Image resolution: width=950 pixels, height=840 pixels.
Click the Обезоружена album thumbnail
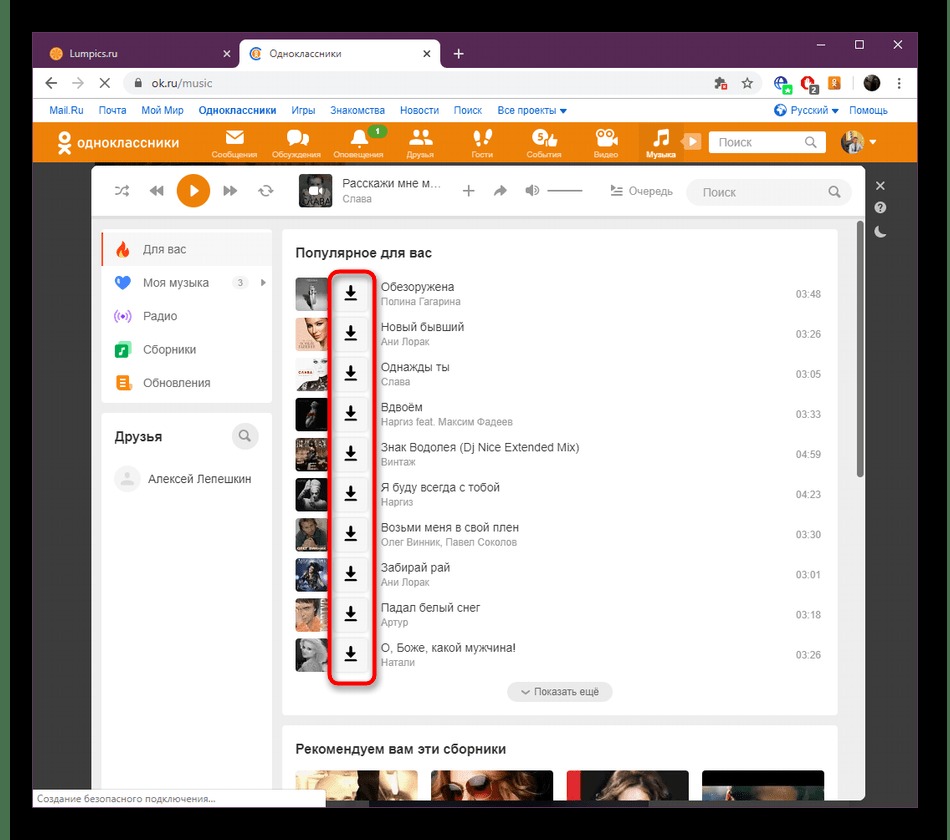[x=311, y=294]
